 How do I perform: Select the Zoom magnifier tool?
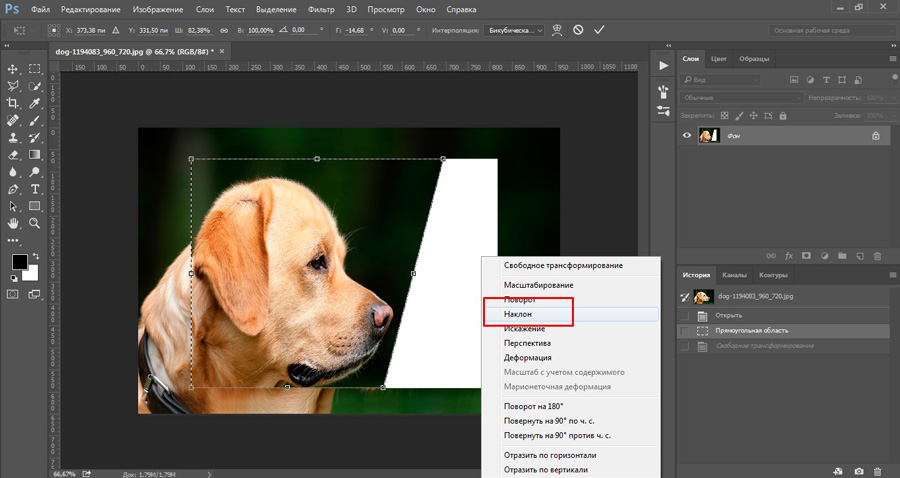point(35,223)
